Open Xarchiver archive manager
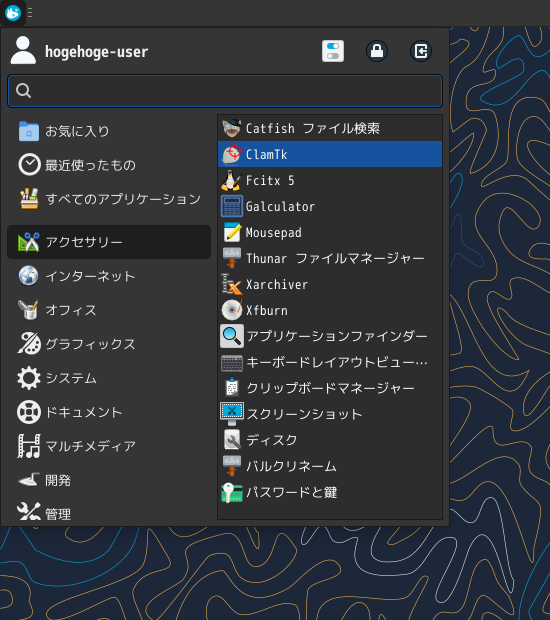550x620 pixels. (330, 284)
